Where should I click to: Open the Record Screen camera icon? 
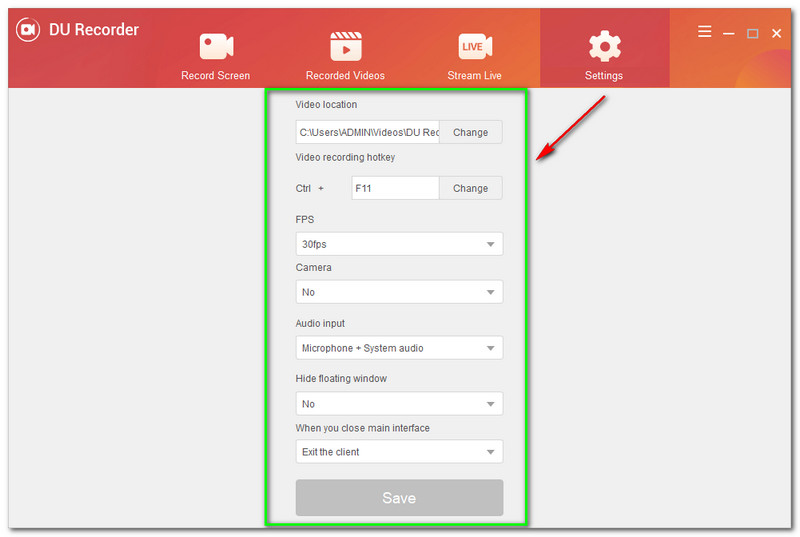215,46
